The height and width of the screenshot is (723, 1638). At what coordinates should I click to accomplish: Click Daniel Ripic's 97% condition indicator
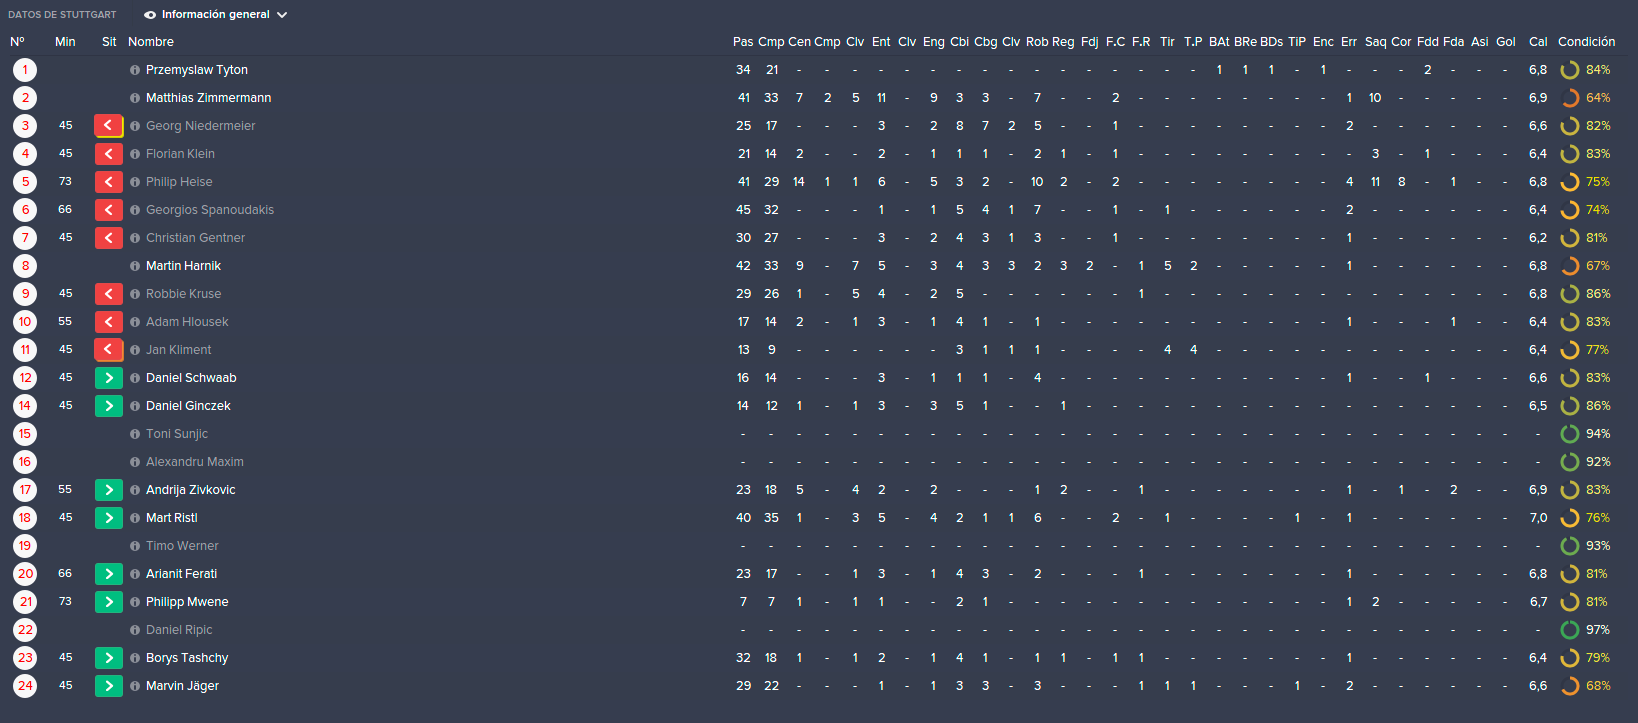coord(1586,630)
